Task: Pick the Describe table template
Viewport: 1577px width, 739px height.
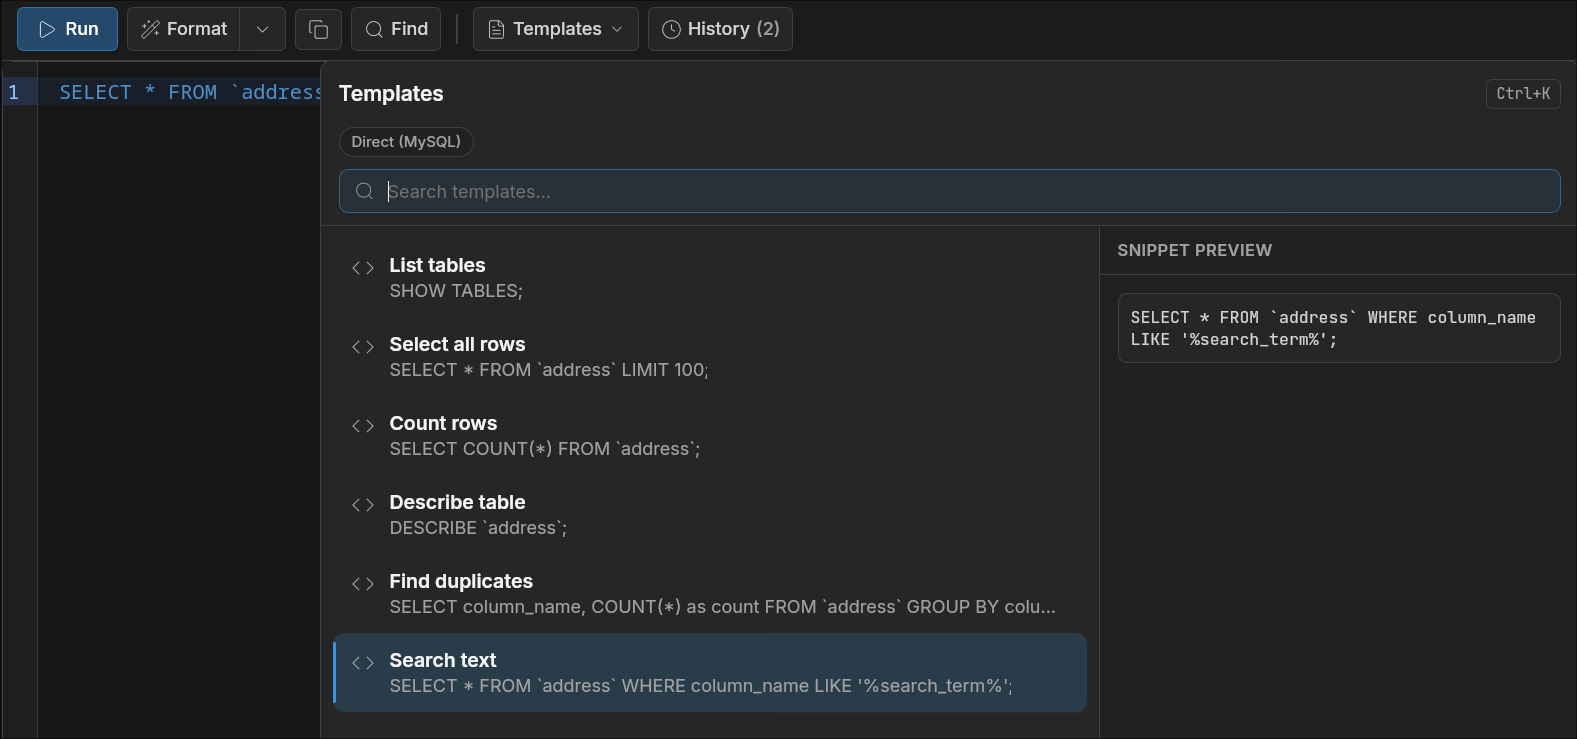Action: [x=710, y=515]
